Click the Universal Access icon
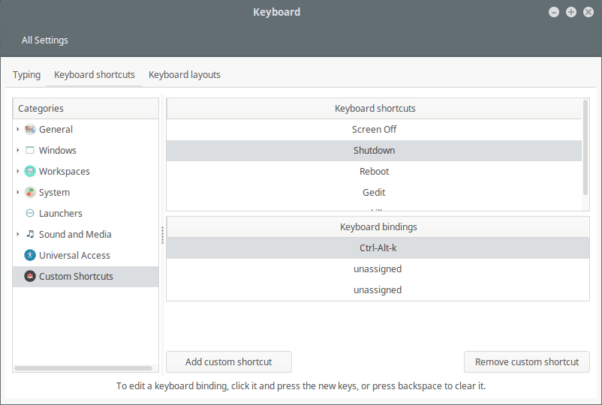 click(x=30, y=255)
